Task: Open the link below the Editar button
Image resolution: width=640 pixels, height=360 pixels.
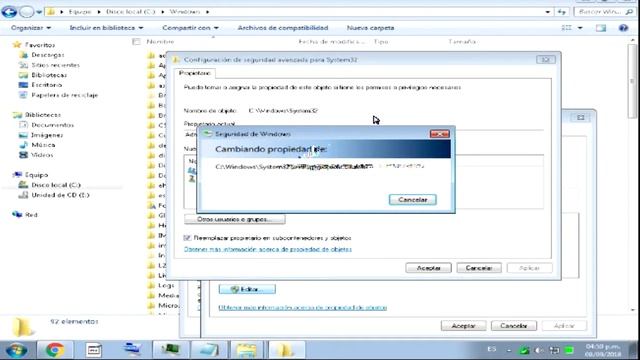Action: [302, 307]
